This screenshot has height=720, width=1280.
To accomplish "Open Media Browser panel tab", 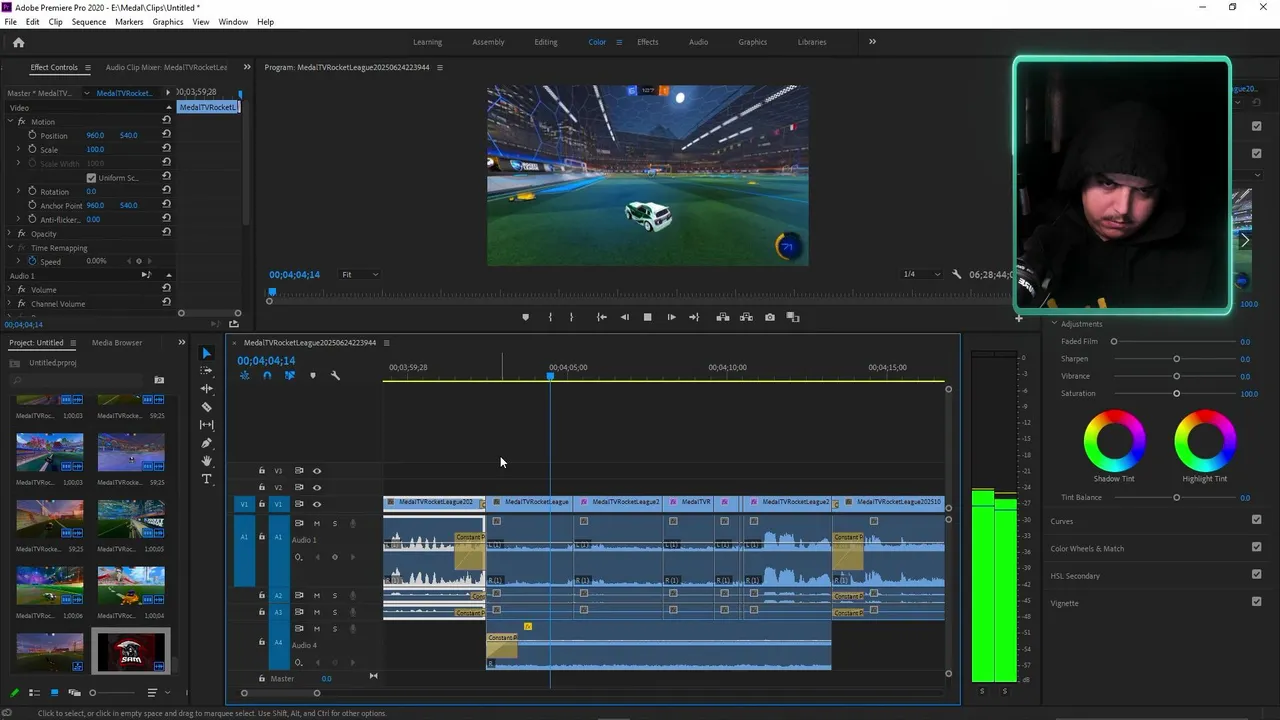I will coord(117,342).
